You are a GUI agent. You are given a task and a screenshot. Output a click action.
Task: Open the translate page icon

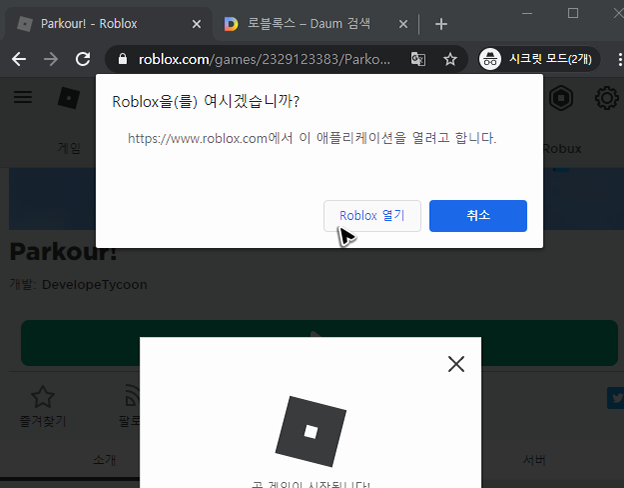click(418, 59)
